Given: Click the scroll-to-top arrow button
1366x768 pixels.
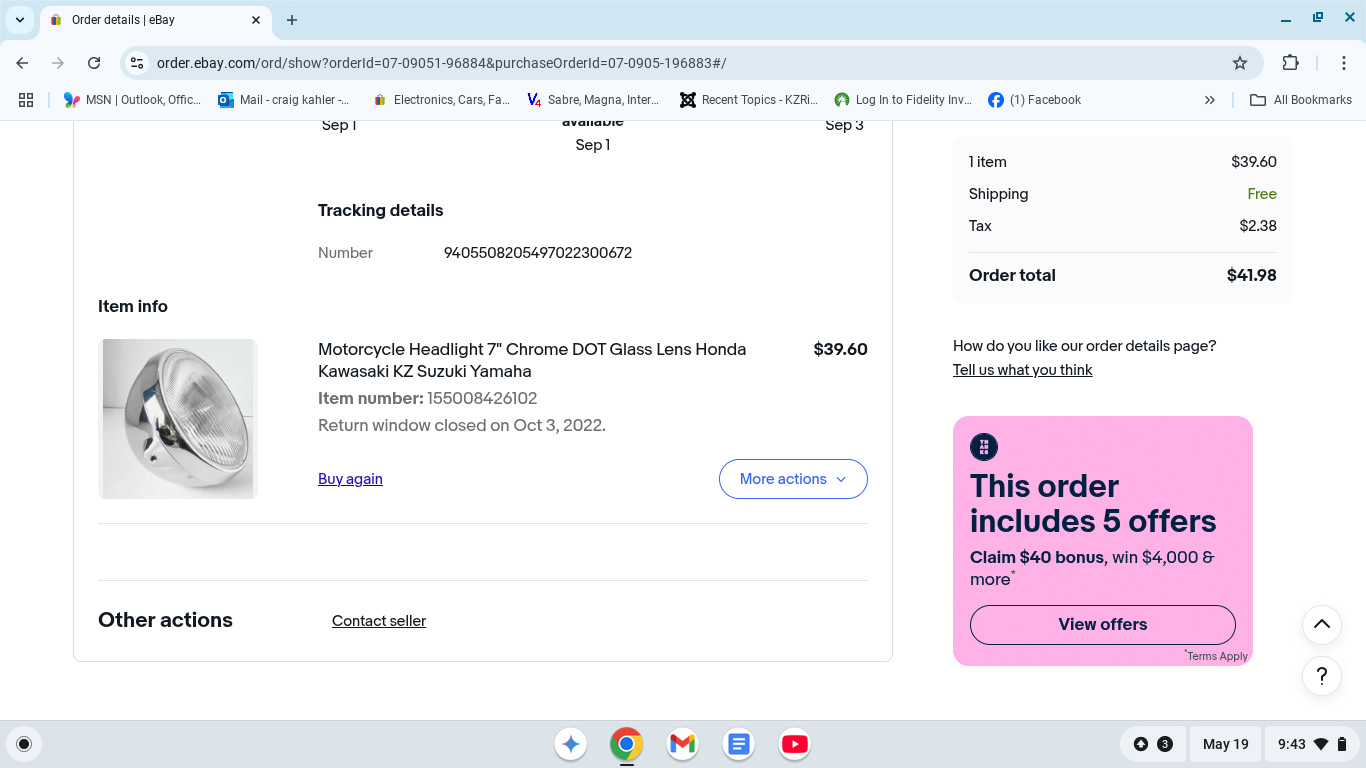Looking at the screenshot, I should pyautogui.click(x=1321, y=624).
